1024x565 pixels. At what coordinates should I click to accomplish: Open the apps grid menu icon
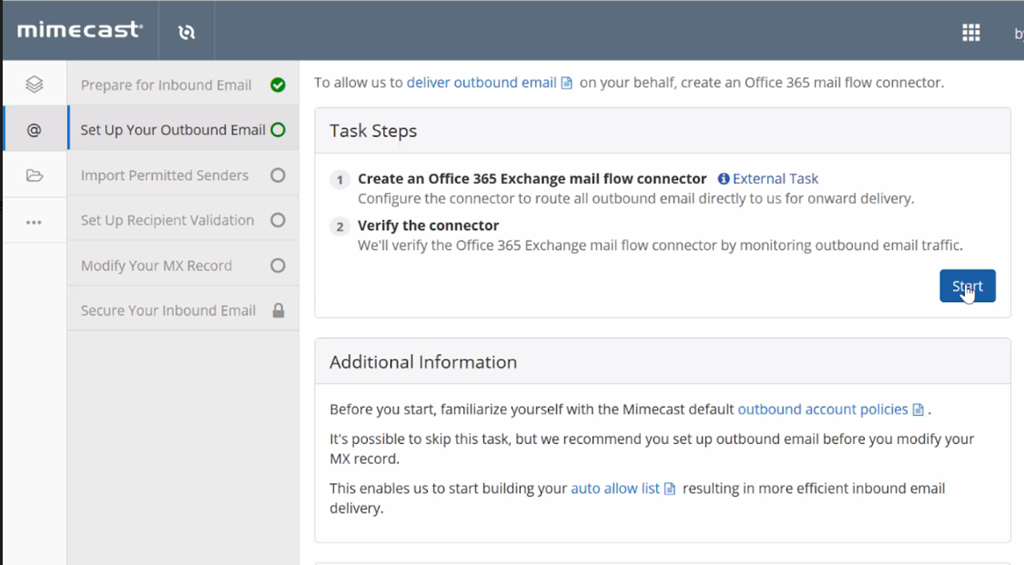(971, 33)
